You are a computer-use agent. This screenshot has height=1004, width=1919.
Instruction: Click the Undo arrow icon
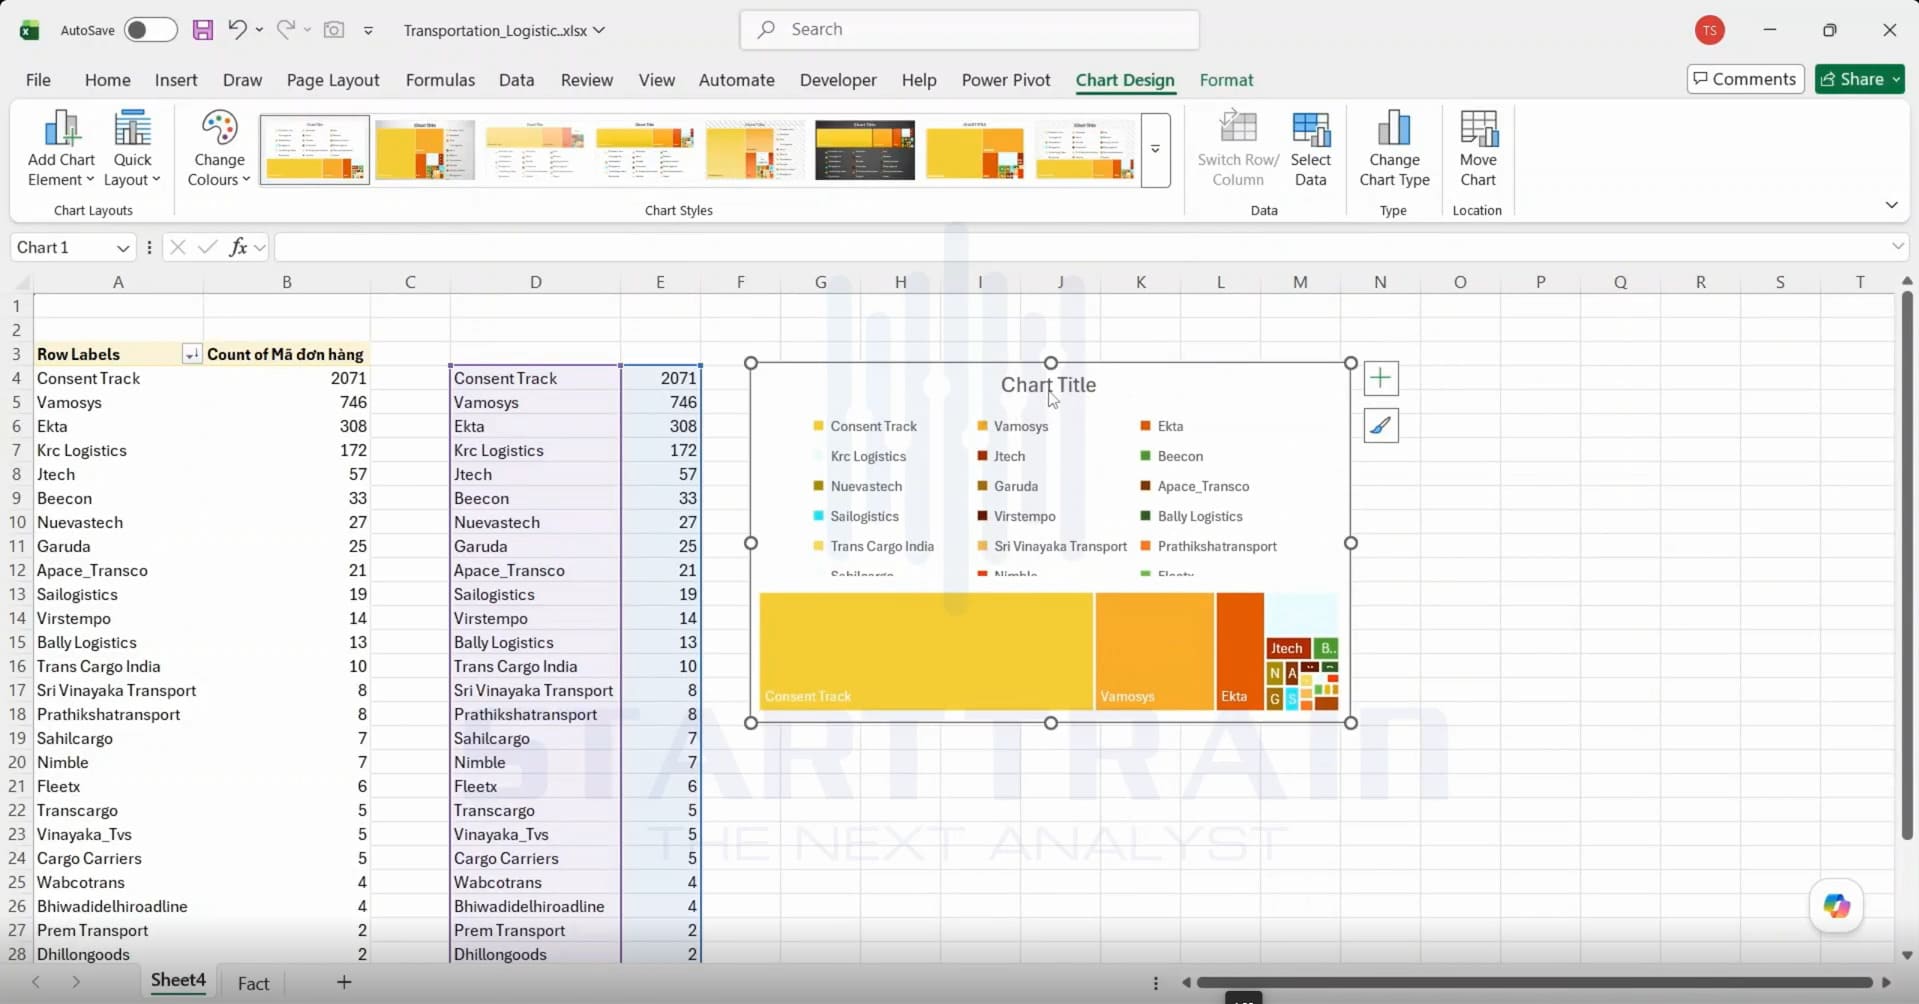[x=237, y=30]
